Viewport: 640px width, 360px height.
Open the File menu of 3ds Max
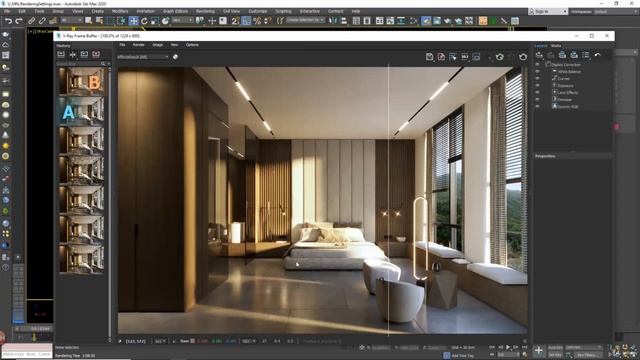click(x=7, y=11)
